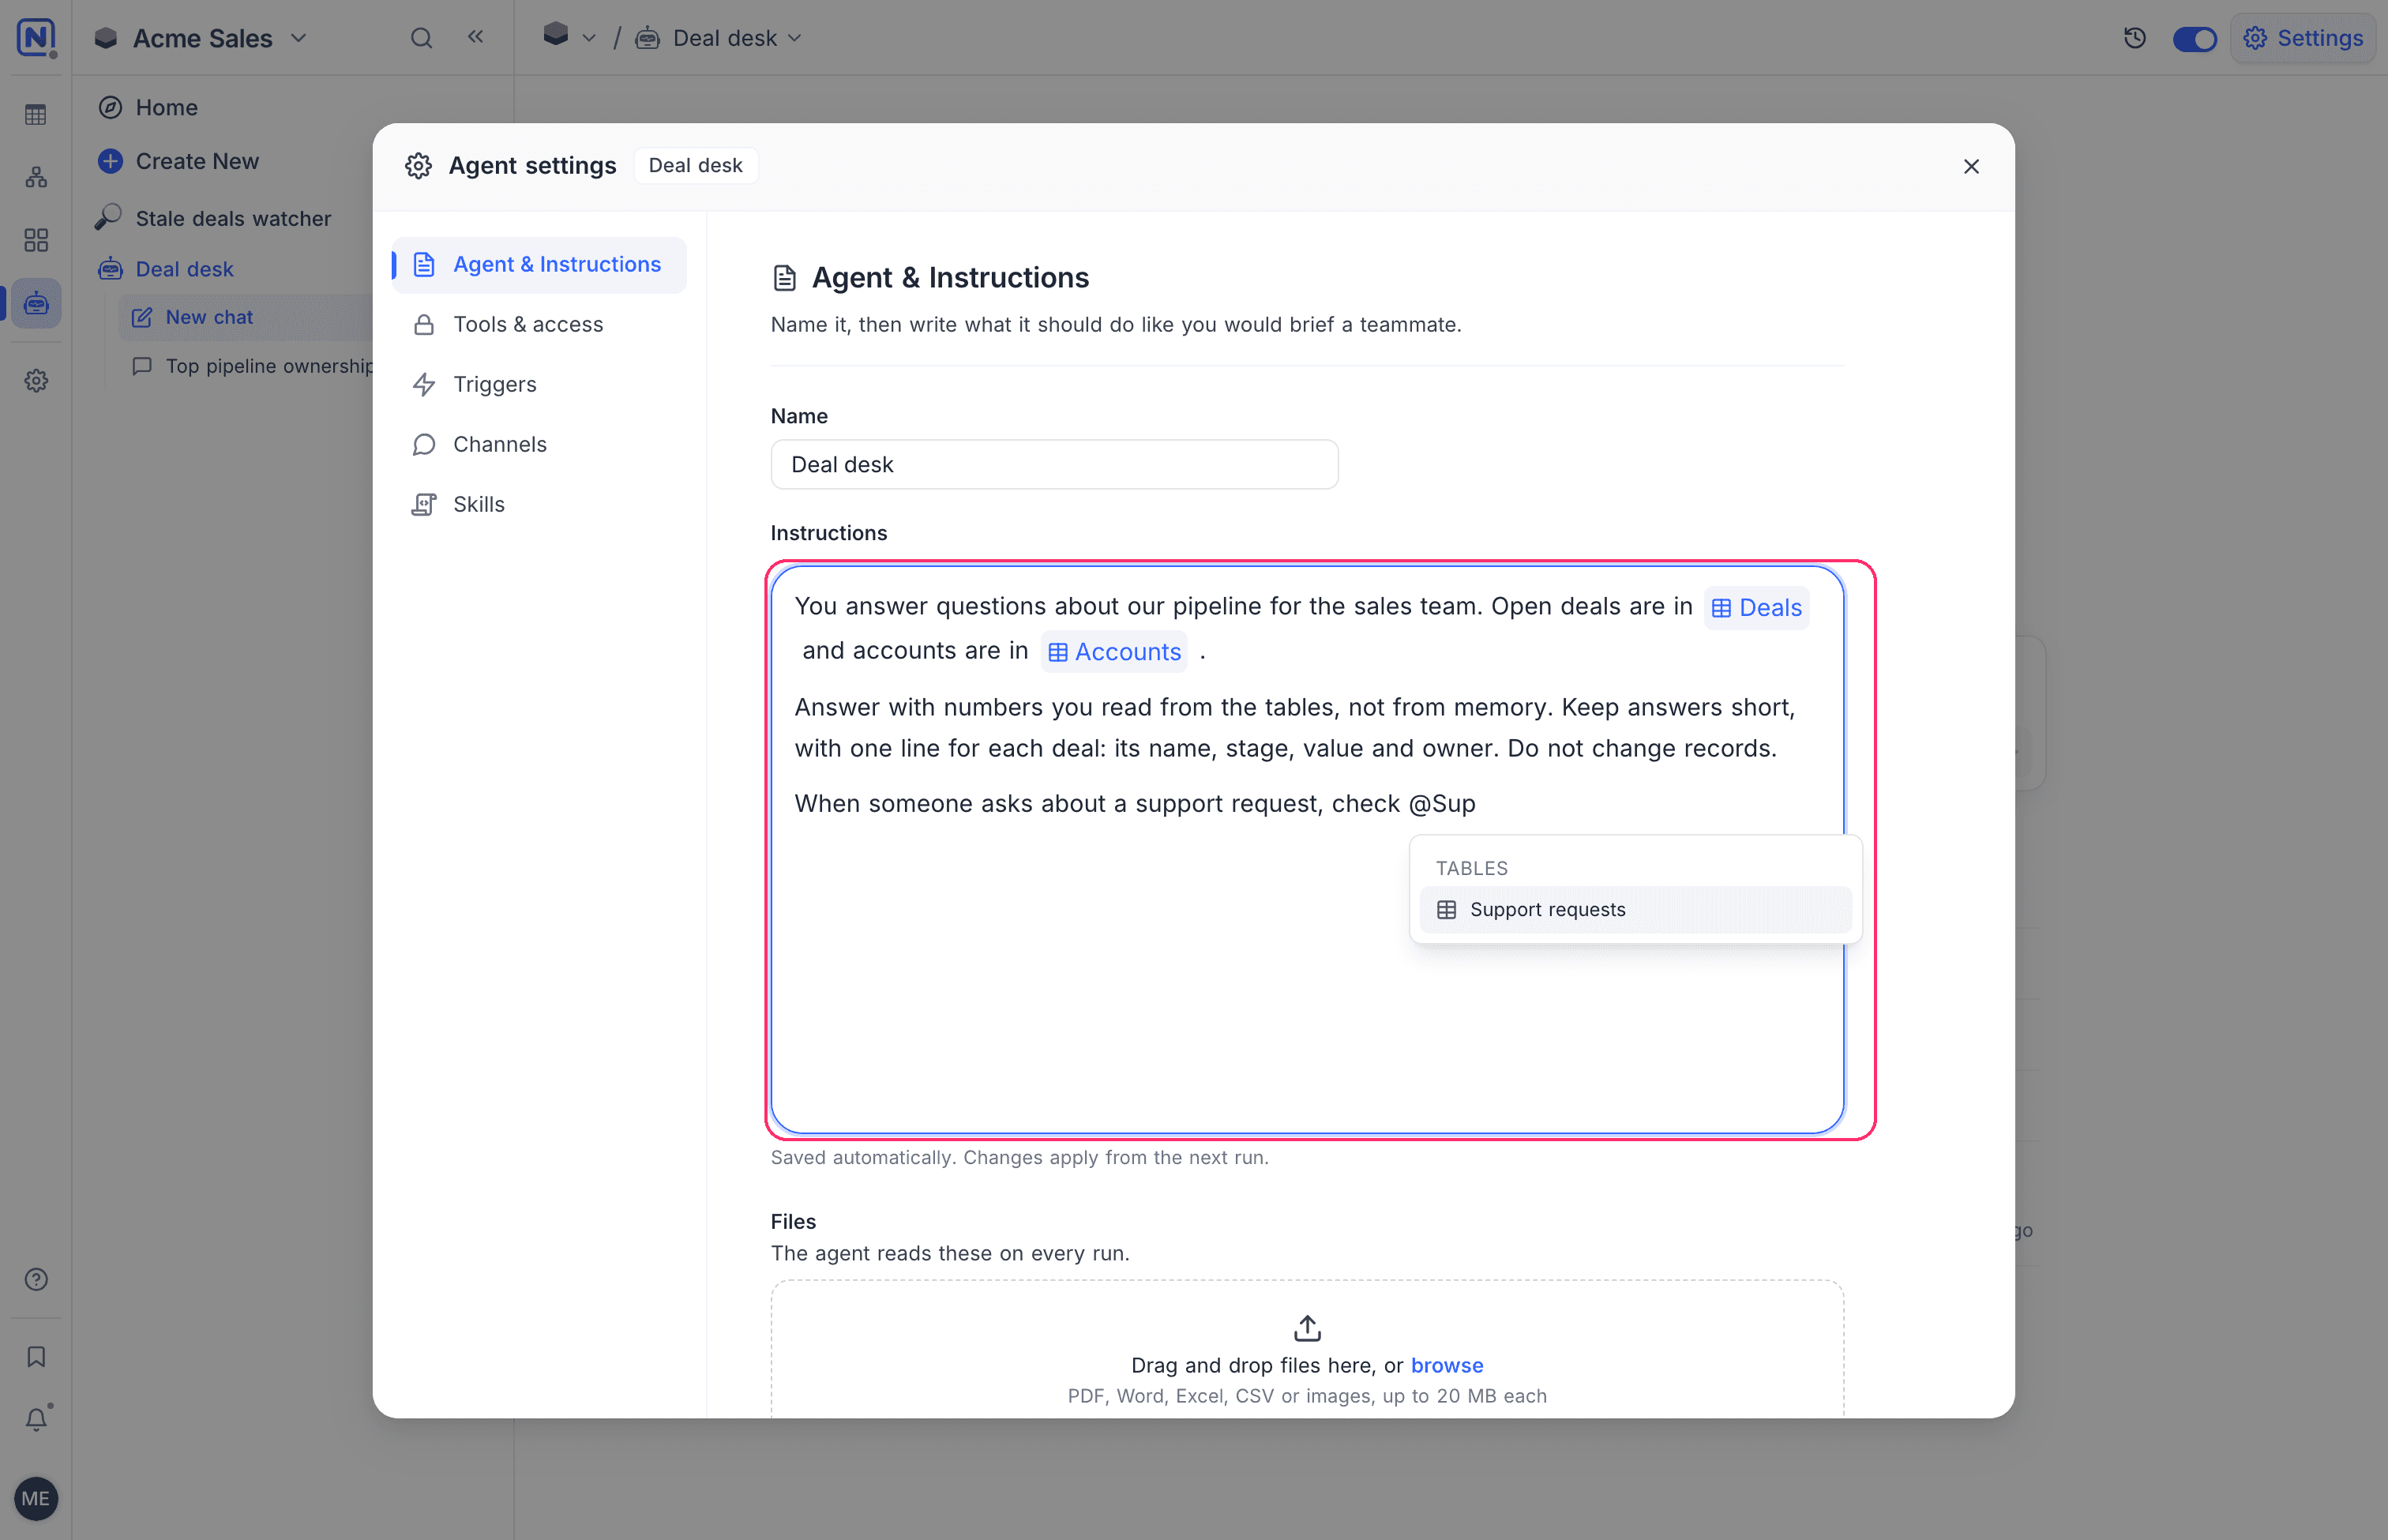Open the help question mark icon
The image size is (2388, 1540).
(36, 1279)
